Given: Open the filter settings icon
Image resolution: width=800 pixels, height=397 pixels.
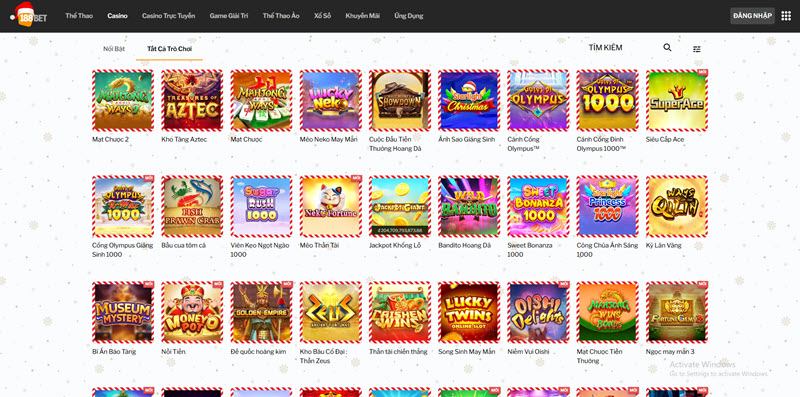Looking at the screenshot, I should tap(696, 49).
